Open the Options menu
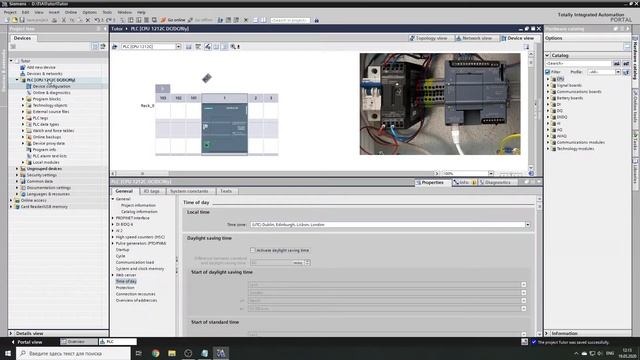 pos(89,13)
